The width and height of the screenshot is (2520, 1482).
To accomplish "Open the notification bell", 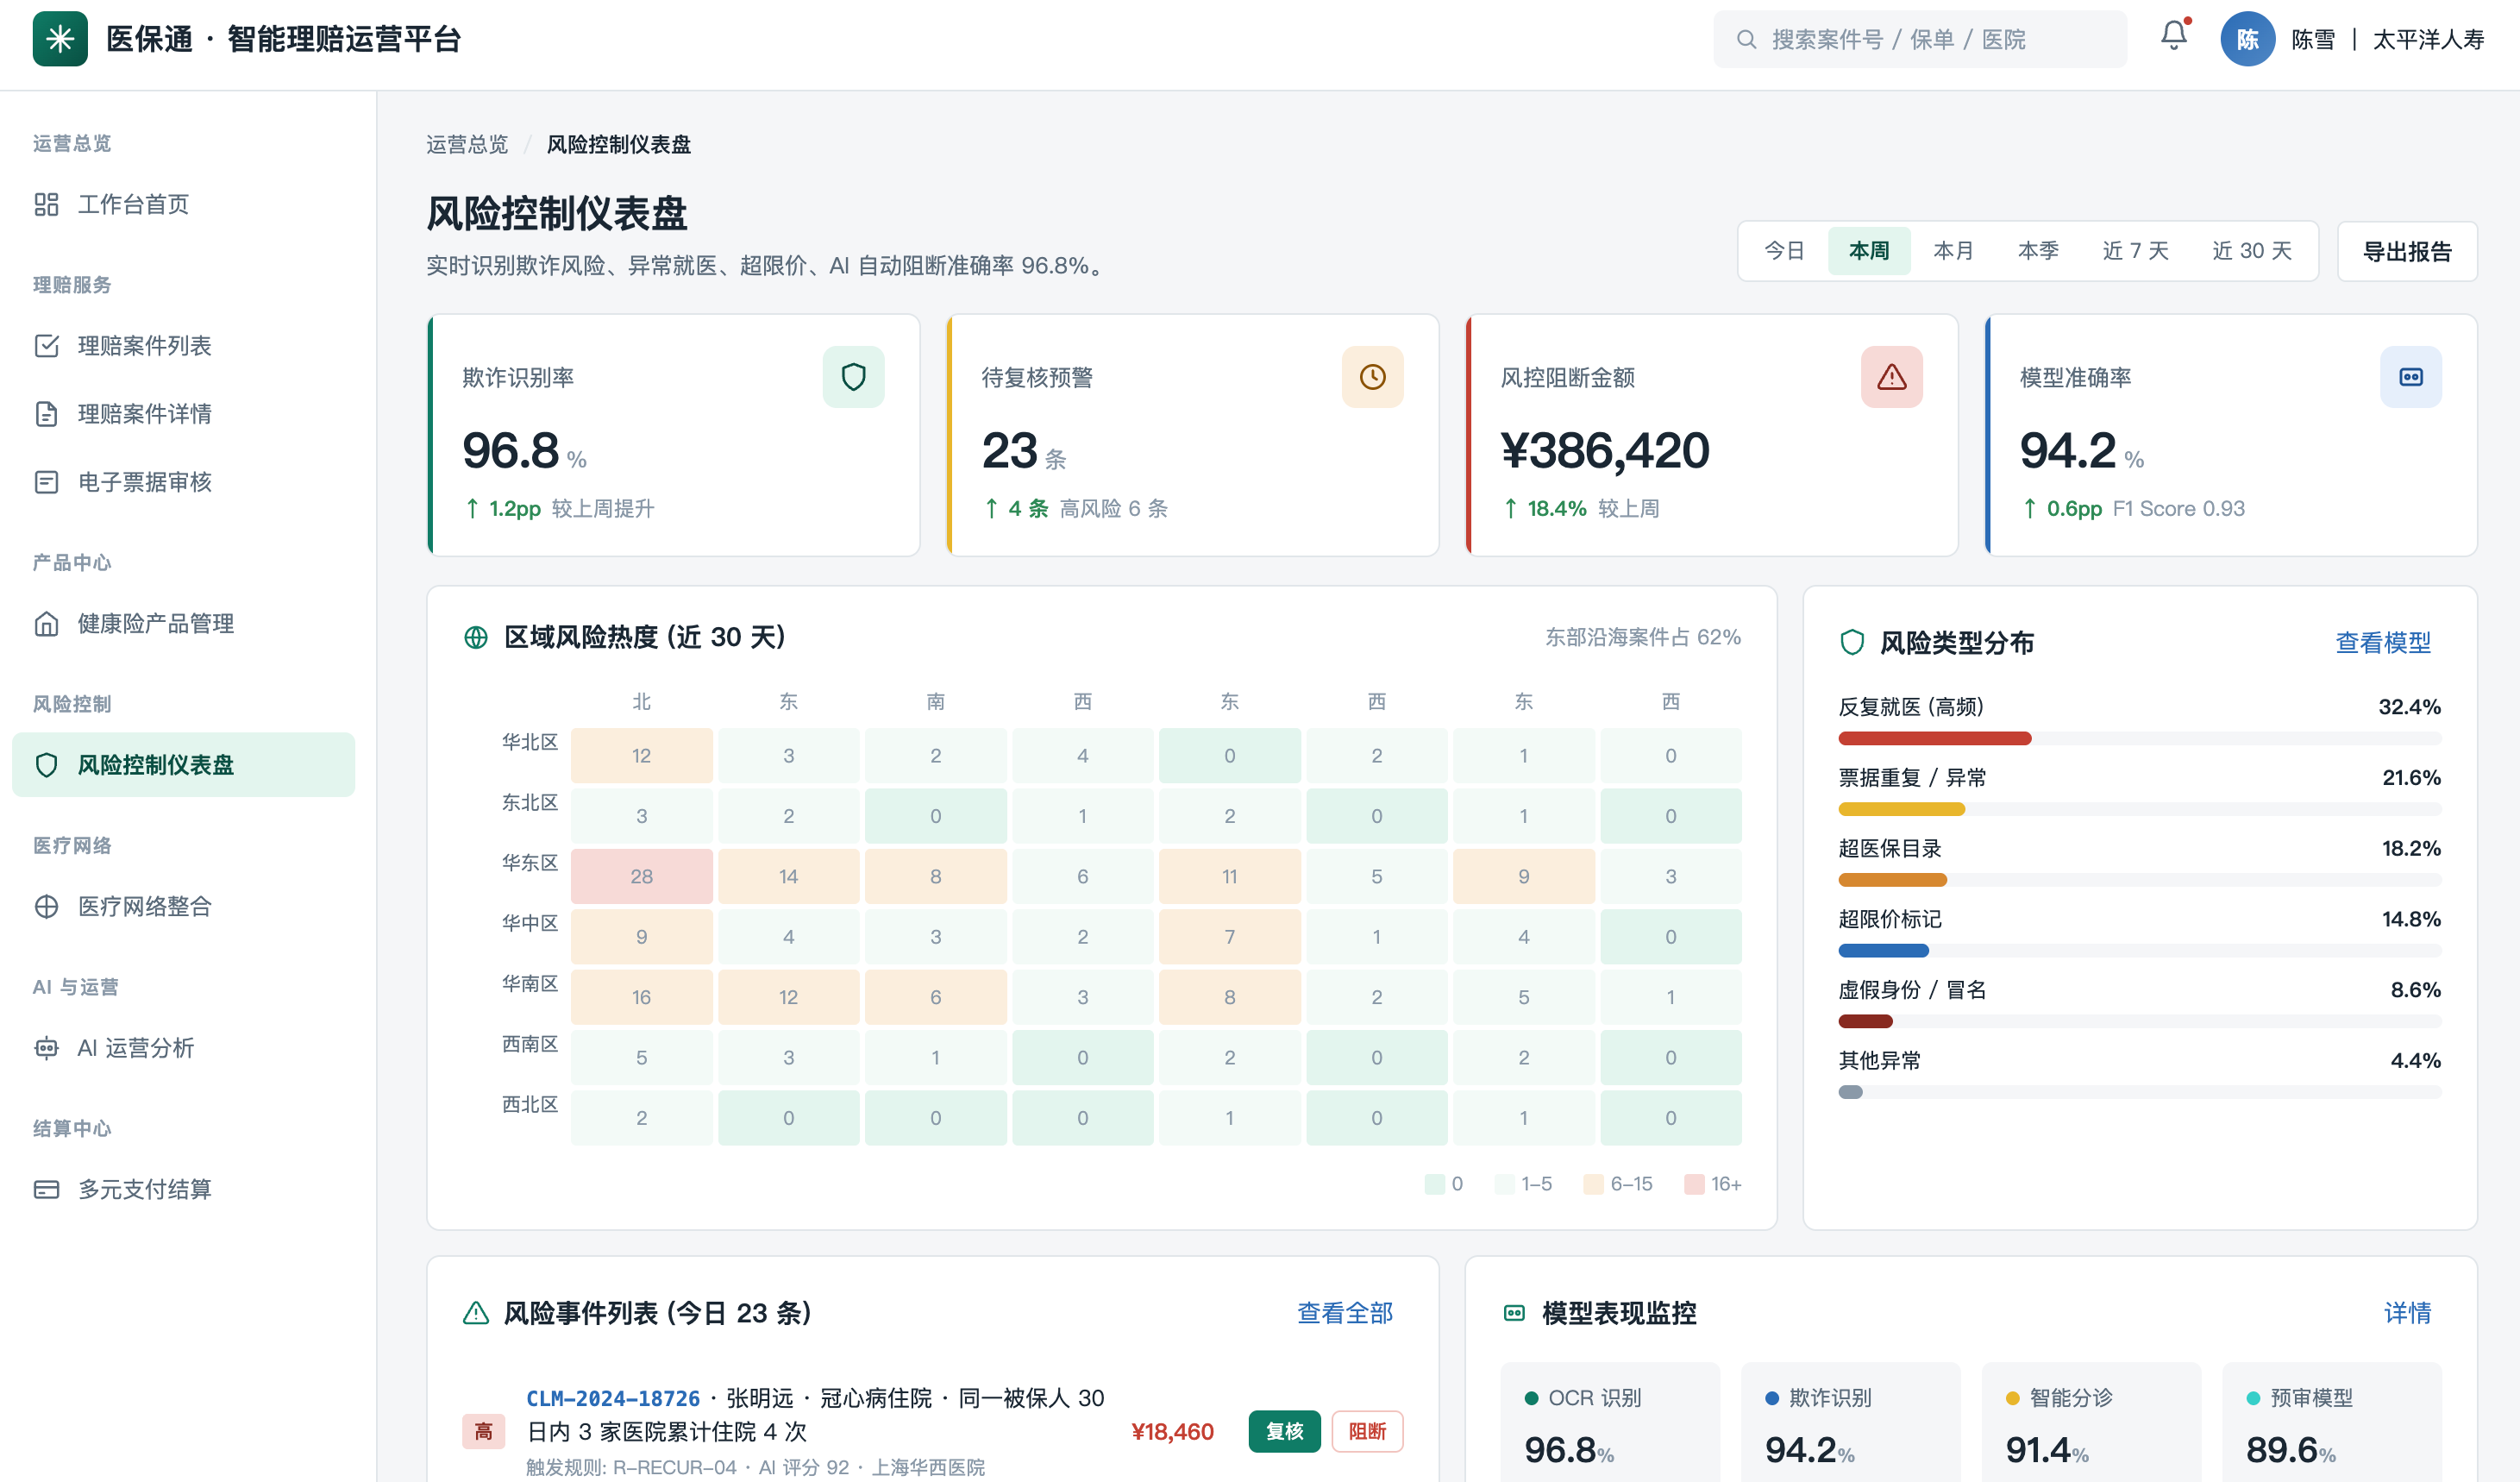I will click(x=2174, y=37).
